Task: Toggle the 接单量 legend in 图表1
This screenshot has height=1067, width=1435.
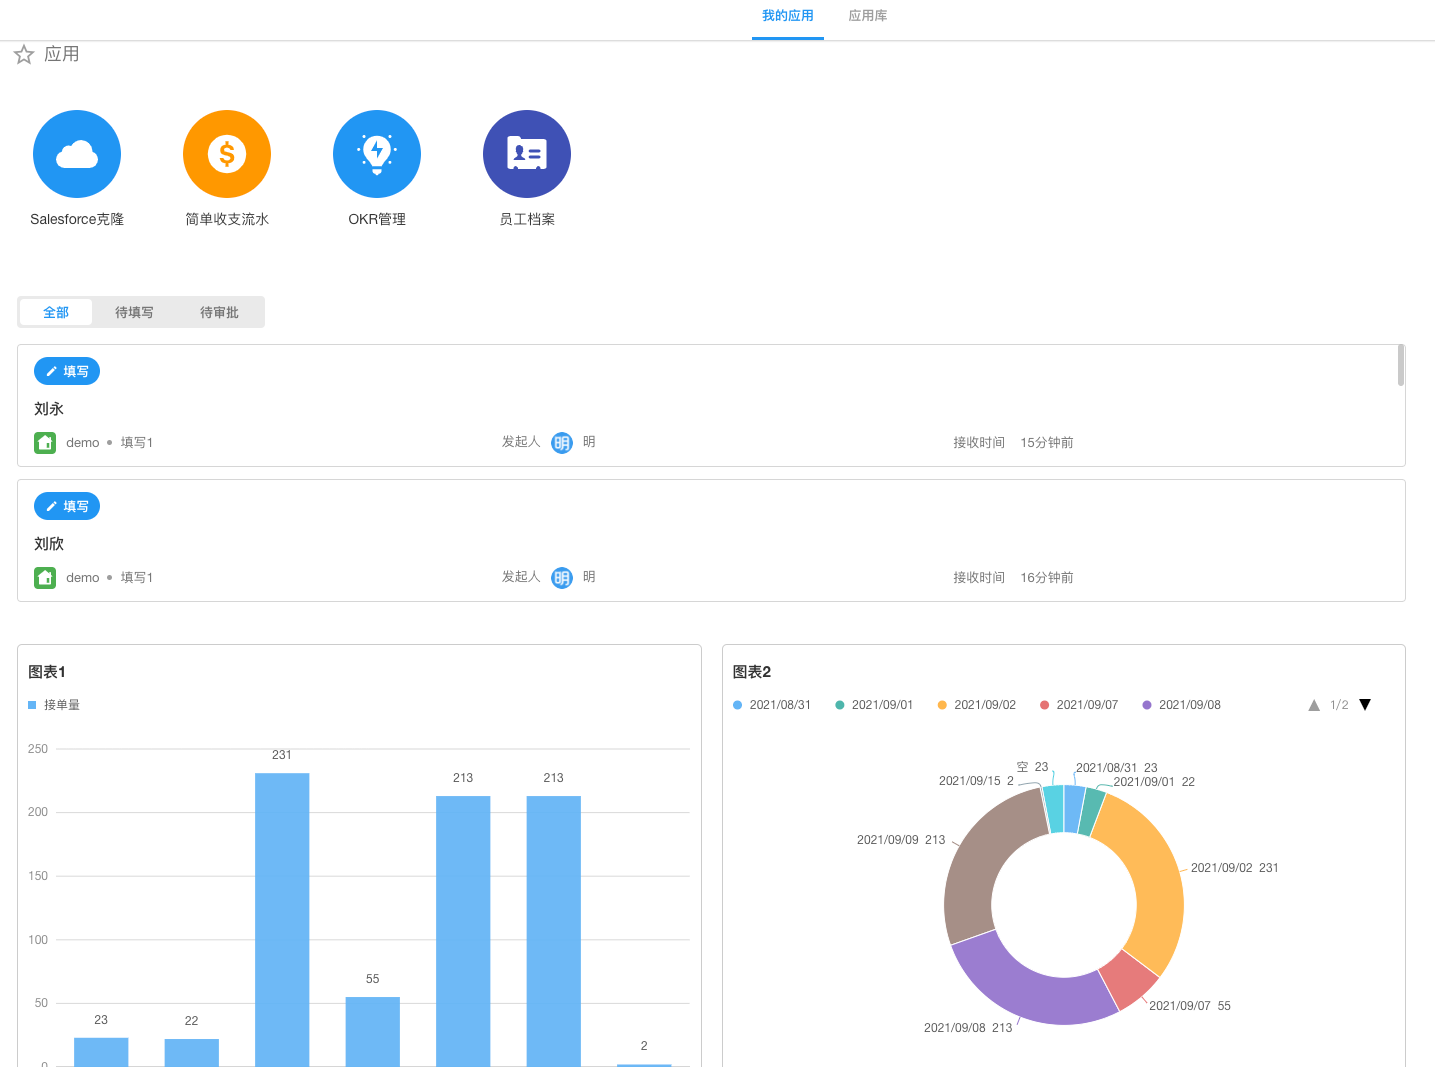Action: [x=55, y=705]
